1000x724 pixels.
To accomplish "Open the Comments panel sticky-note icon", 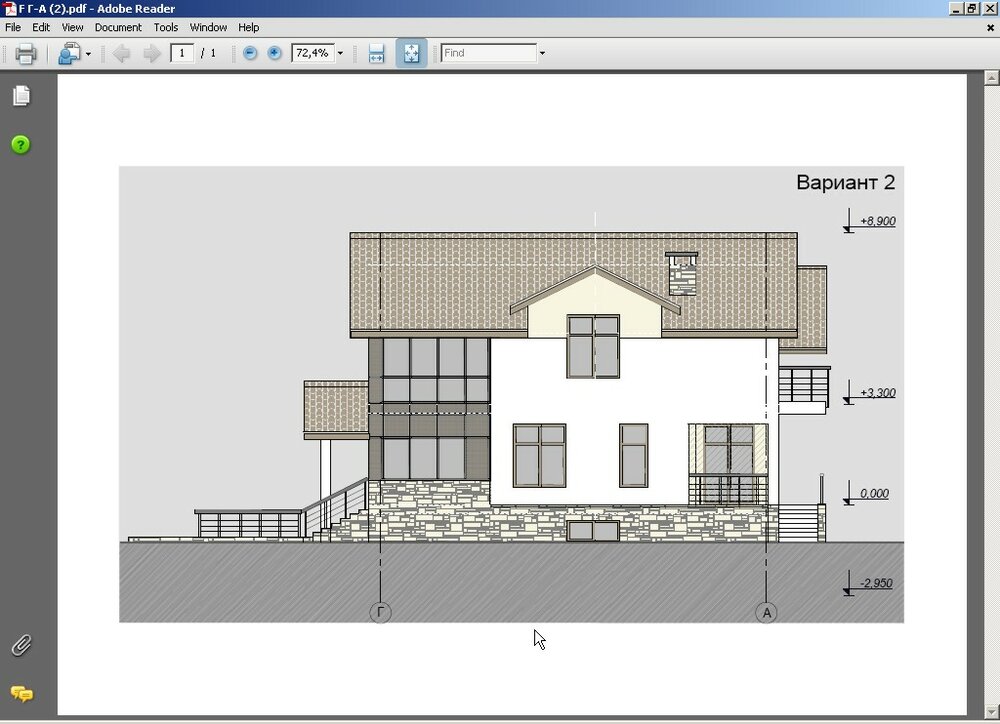I will click(x=21, y=694).
